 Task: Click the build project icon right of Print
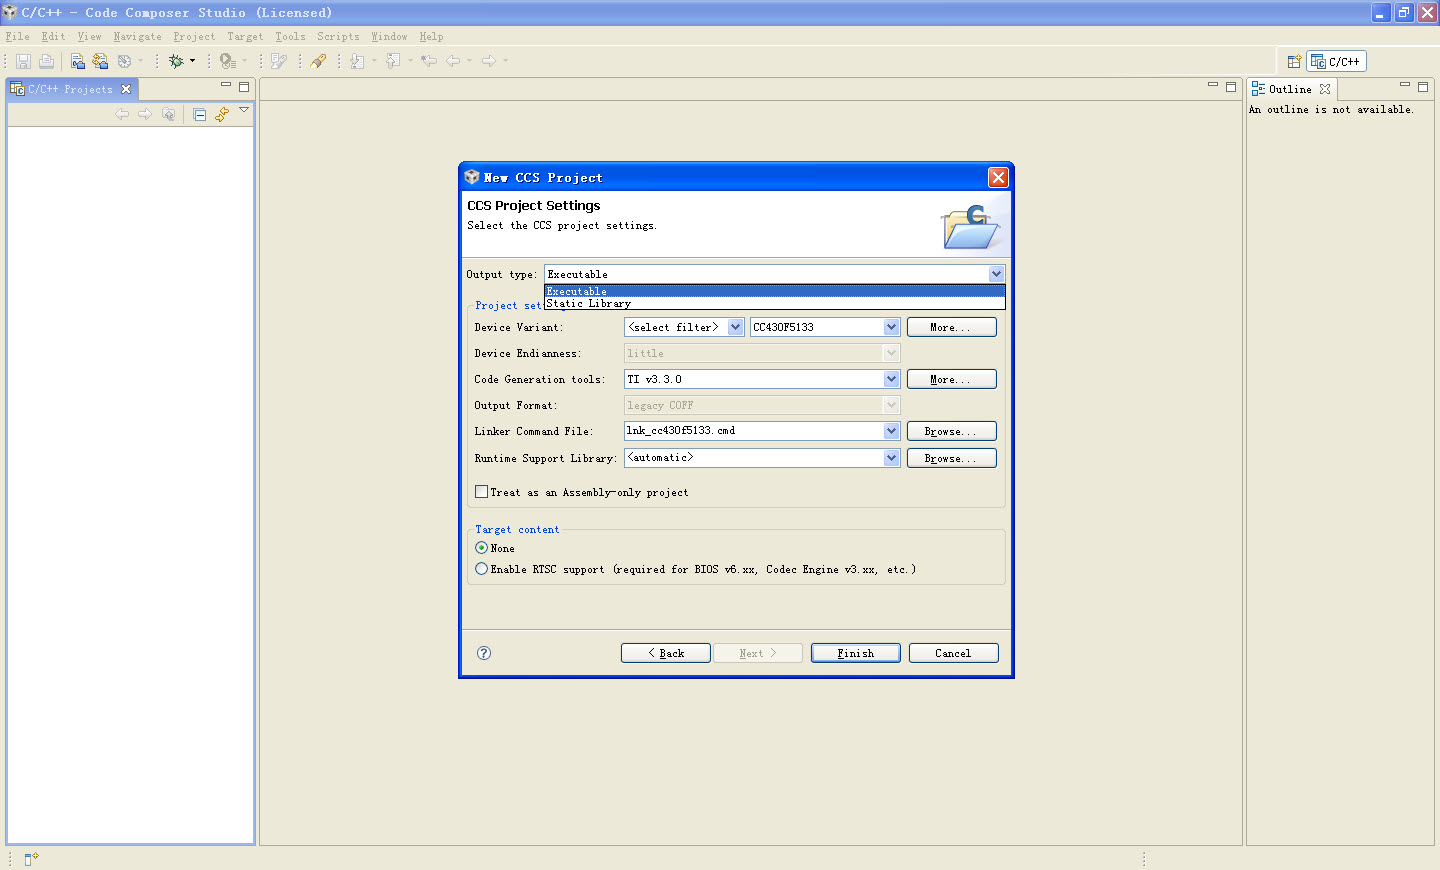pyautogui.click(x=77, y=61)
